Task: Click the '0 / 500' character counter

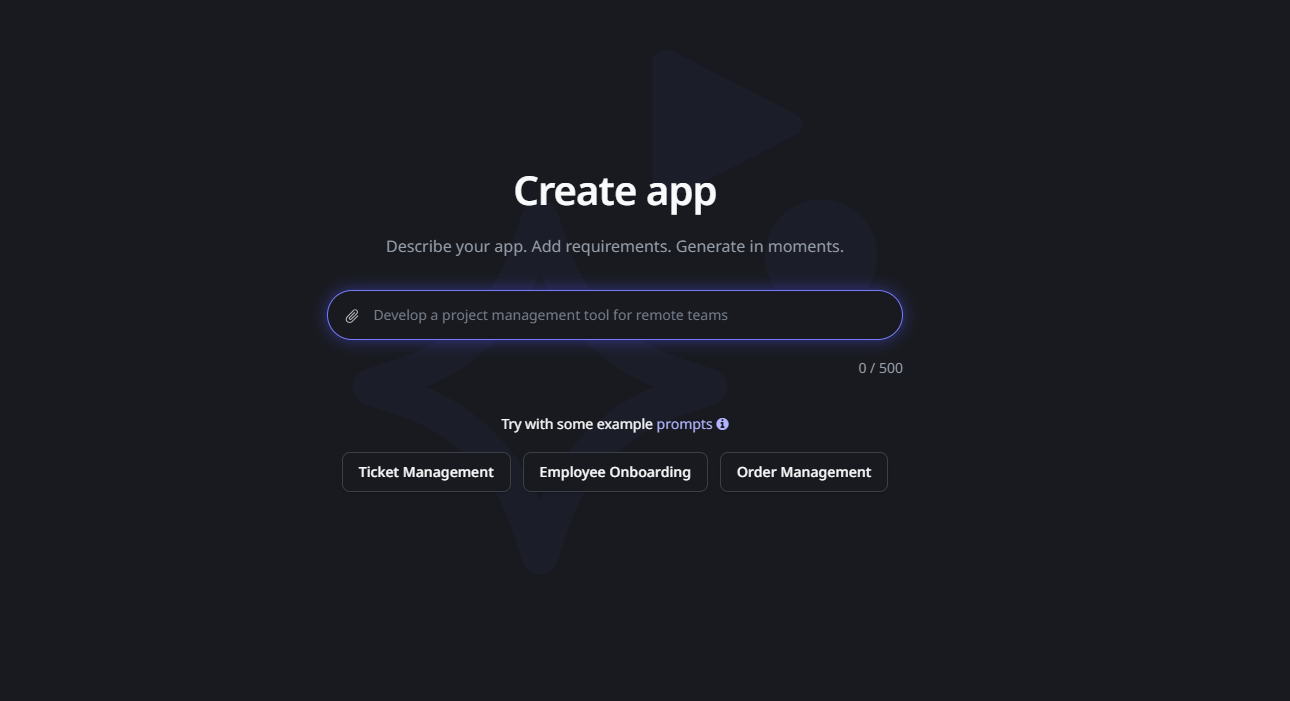Action: 880,368
